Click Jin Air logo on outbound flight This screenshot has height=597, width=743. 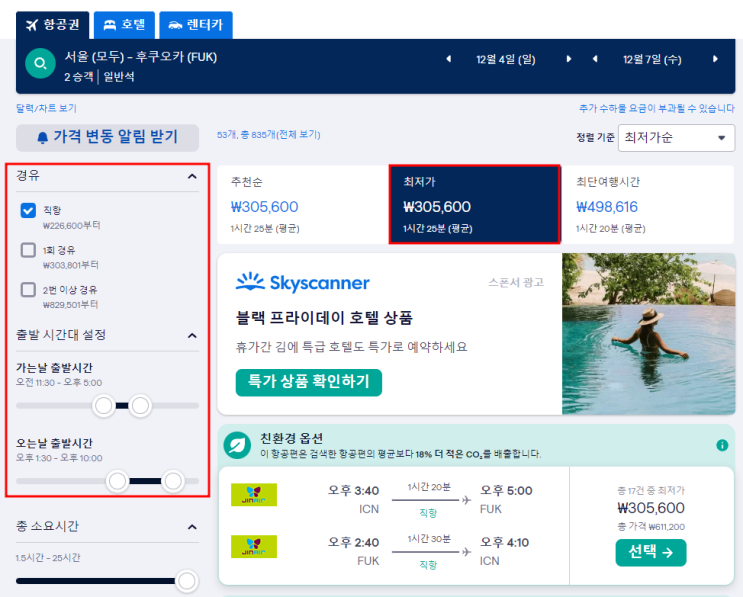pyautogui.click(x=254, y=495)
